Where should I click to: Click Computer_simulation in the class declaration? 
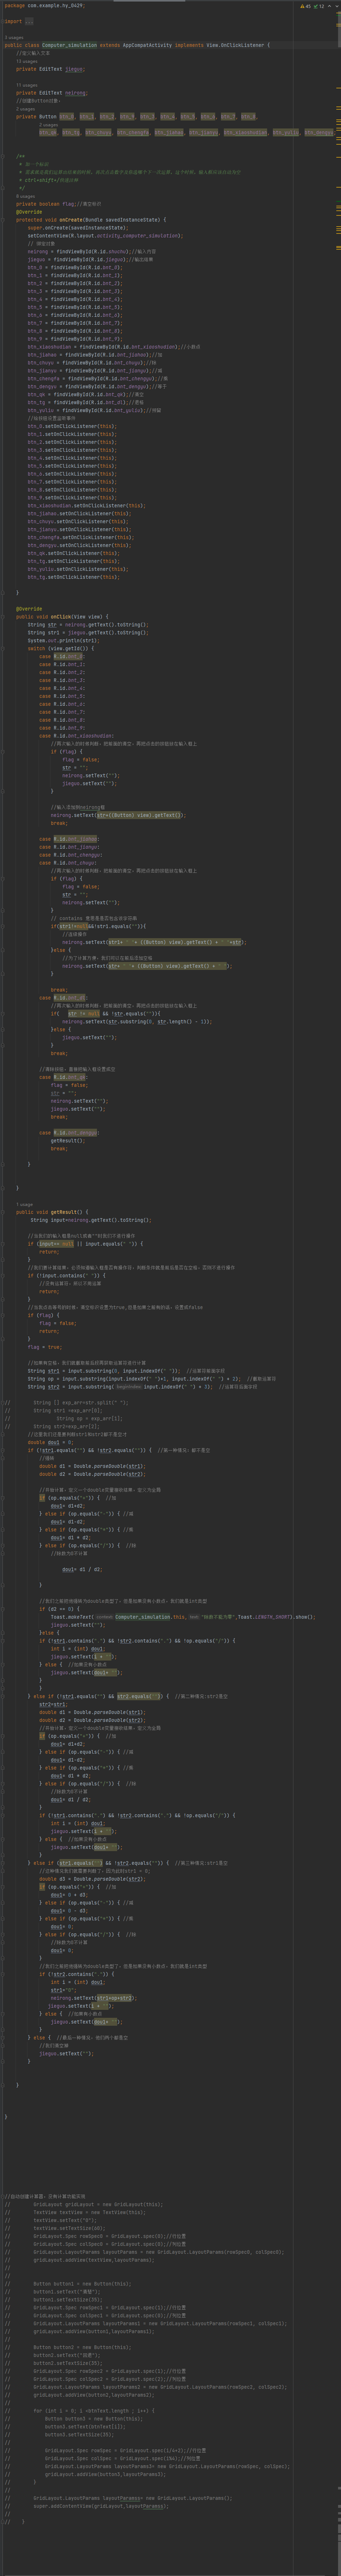pyautogui.click(x=68, y=45)
